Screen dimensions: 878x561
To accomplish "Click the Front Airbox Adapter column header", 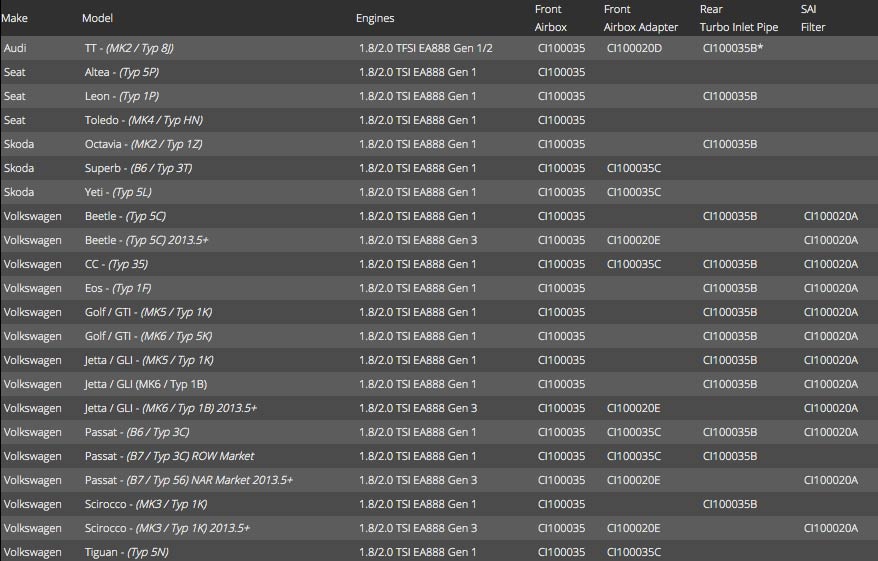I will pyautogui.click(x=641, y=18).
